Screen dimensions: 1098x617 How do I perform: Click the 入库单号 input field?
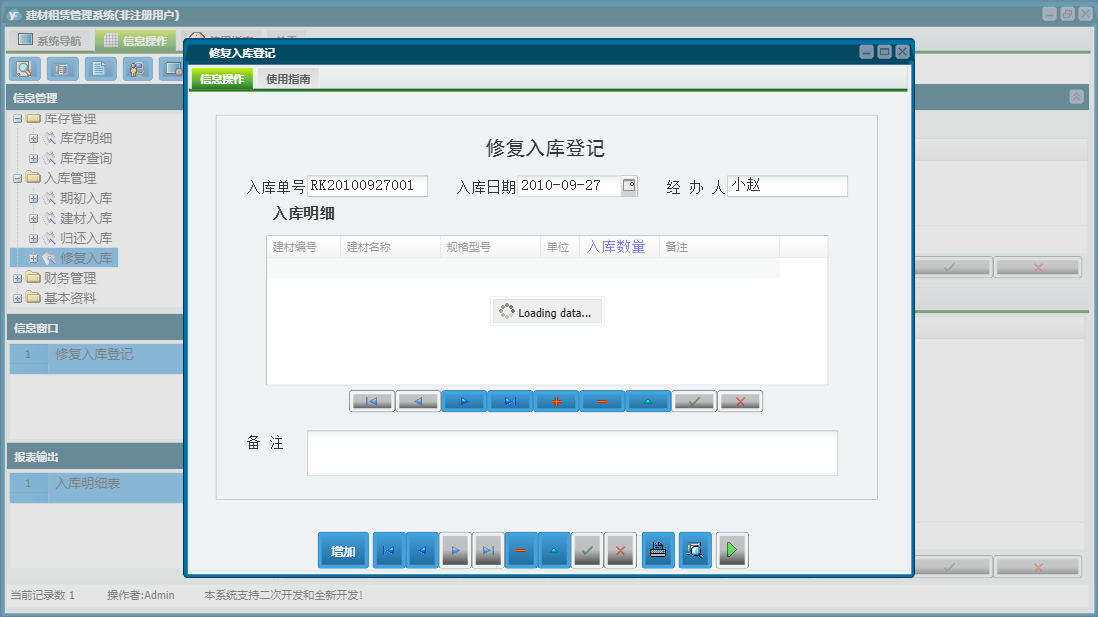coord(368,186)
